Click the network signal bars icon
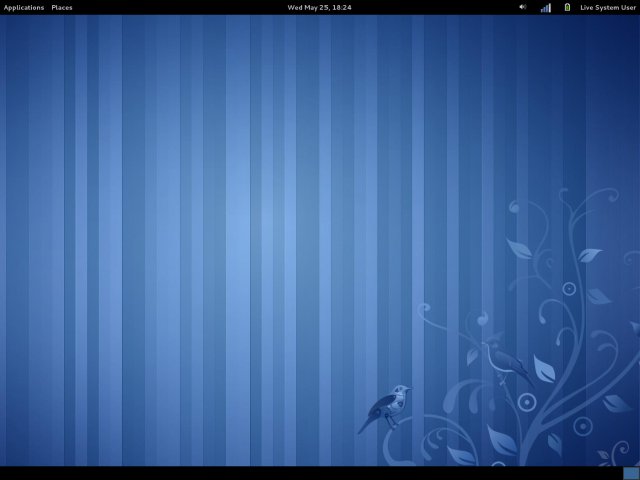Screen dimensions: 640x480 [546, 7]
